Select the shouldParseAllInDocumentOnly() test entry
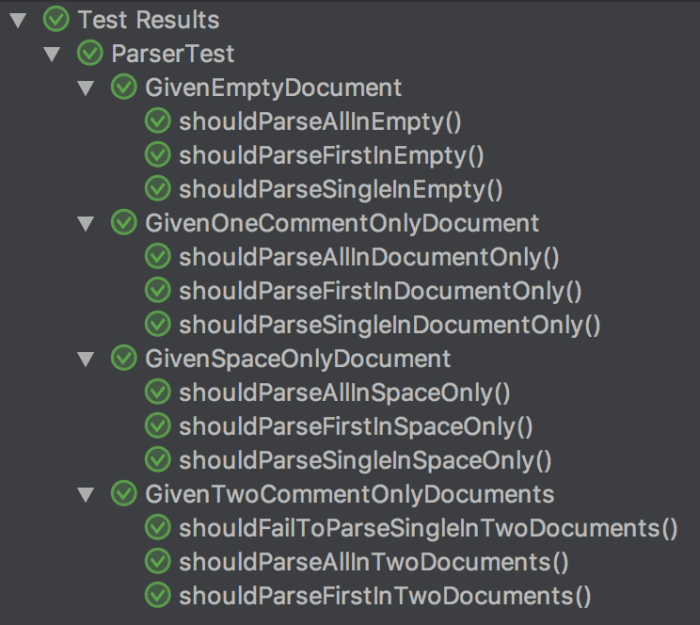 tap(369, 258)
